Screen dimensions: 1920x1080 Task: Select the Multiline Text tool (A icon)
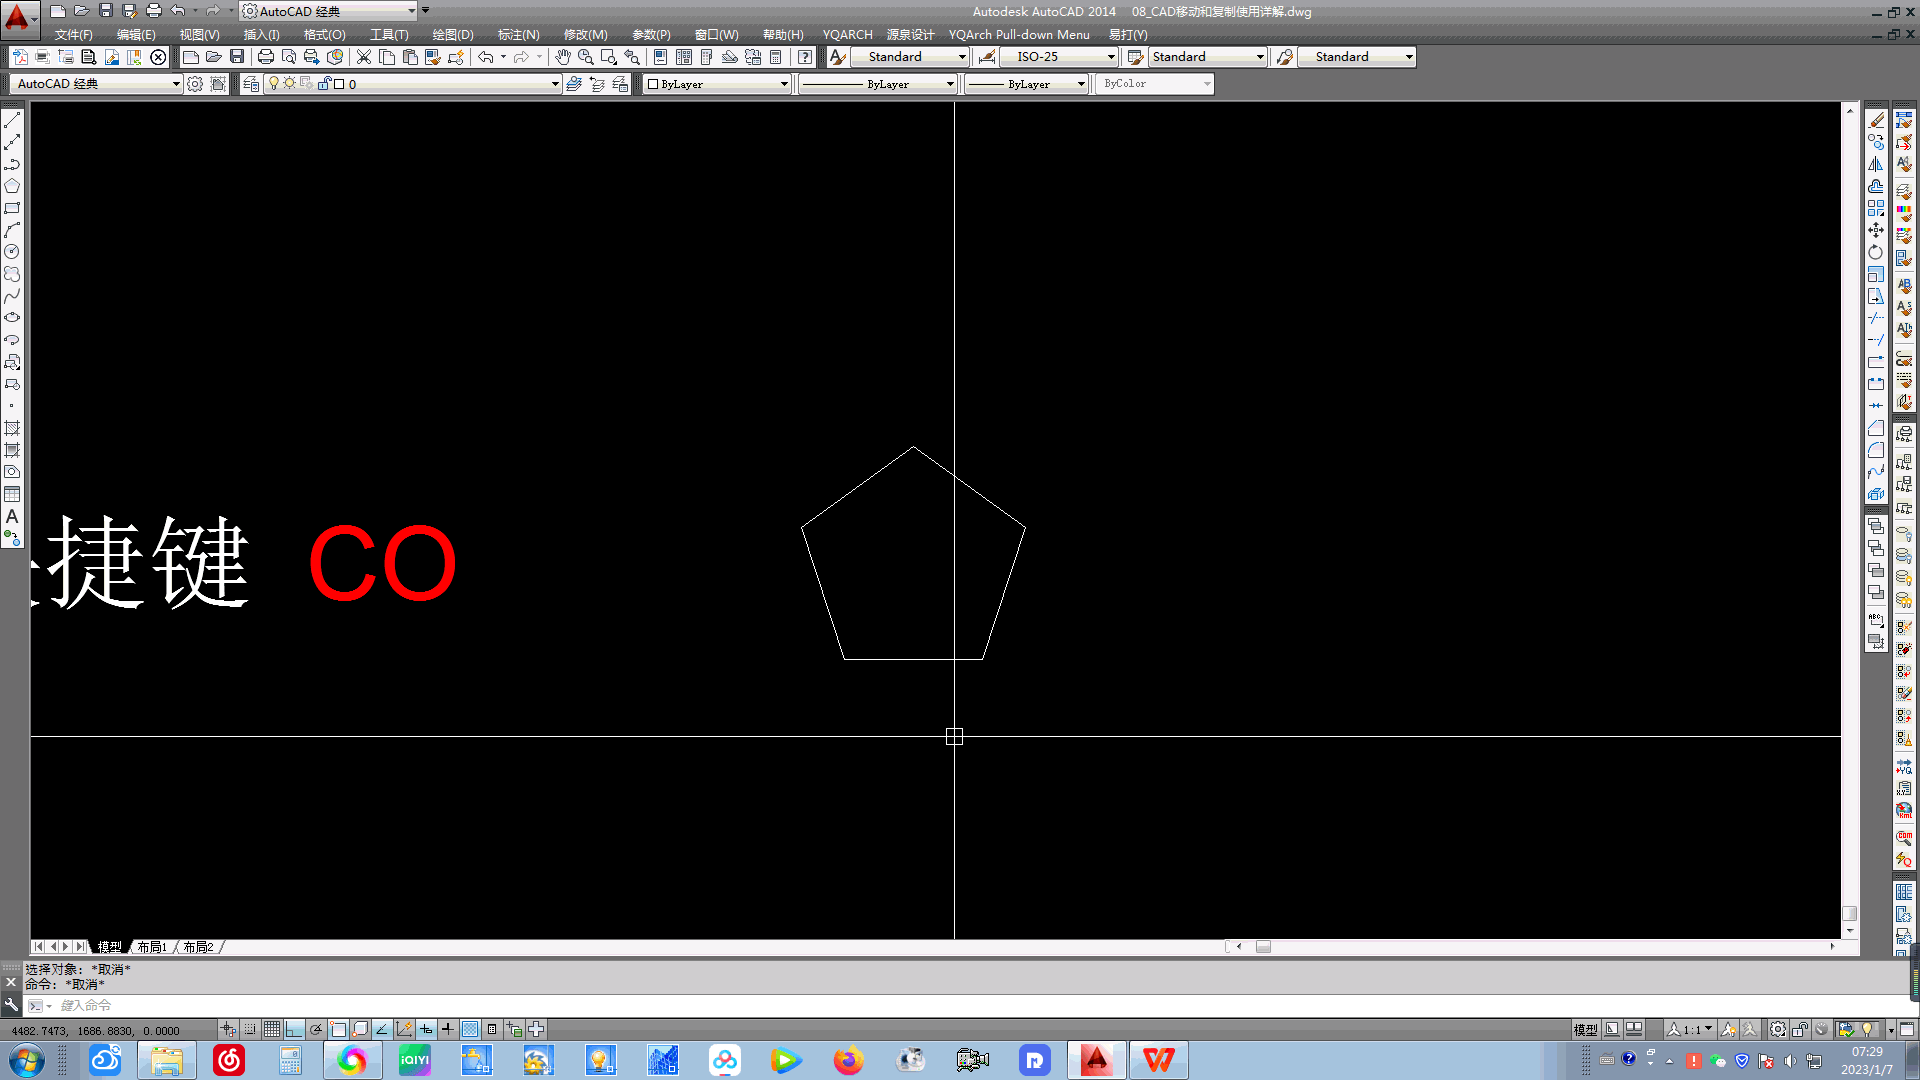(12, 516)
